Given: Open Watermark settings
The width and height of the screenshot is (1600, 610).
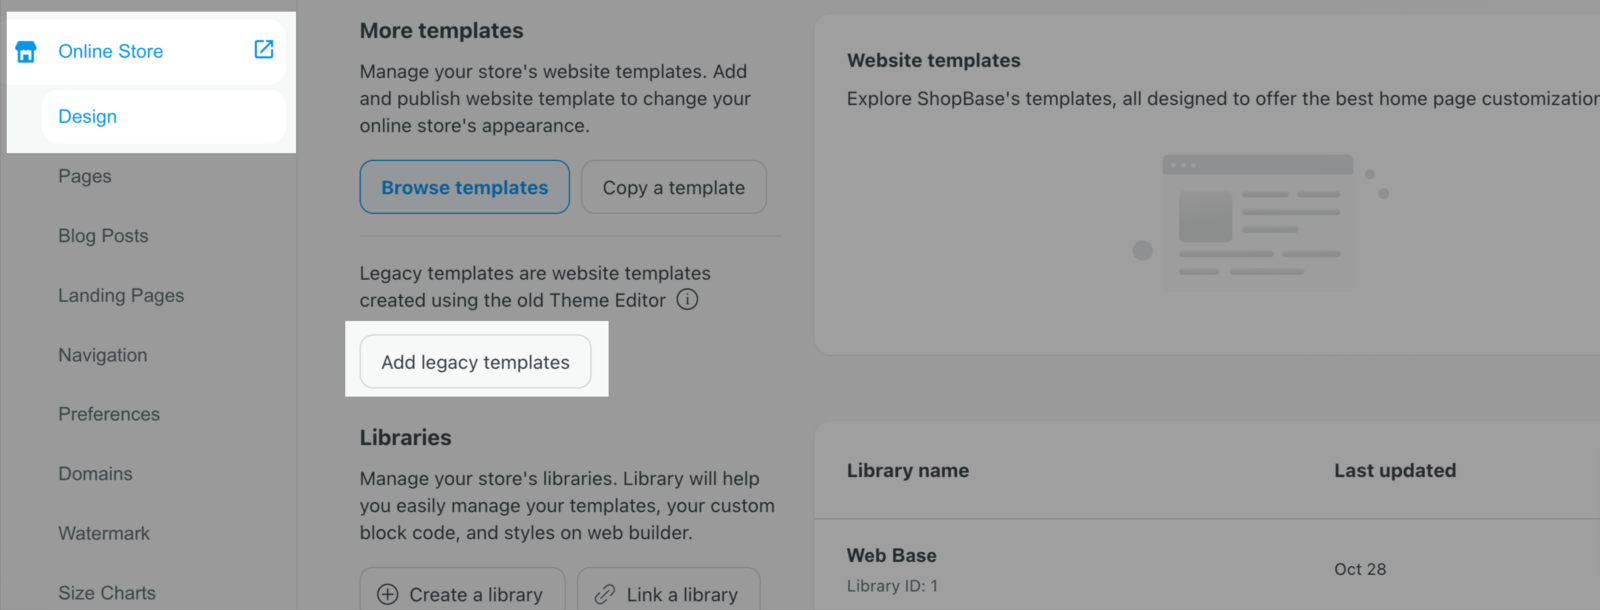Looking at the screenshot, I should click(x=104, y=533).
